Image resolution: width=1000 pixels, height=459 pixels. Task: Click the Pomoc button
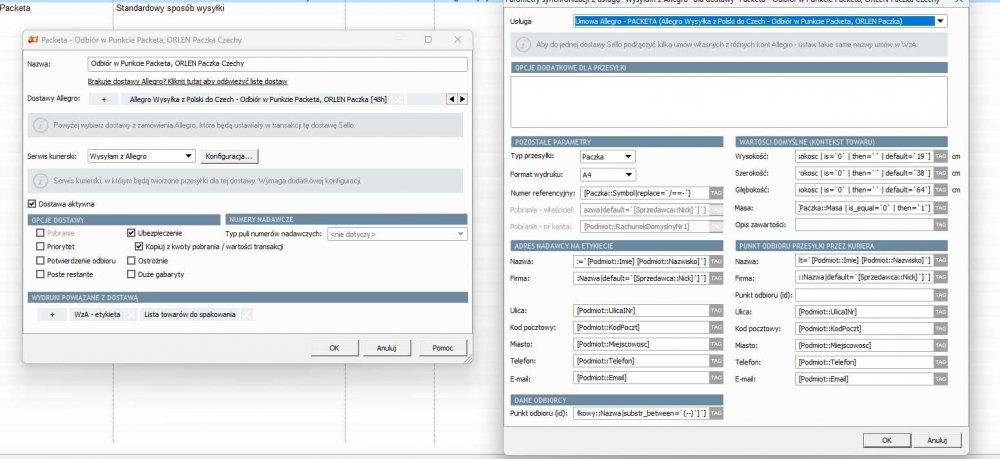[443, 348]
